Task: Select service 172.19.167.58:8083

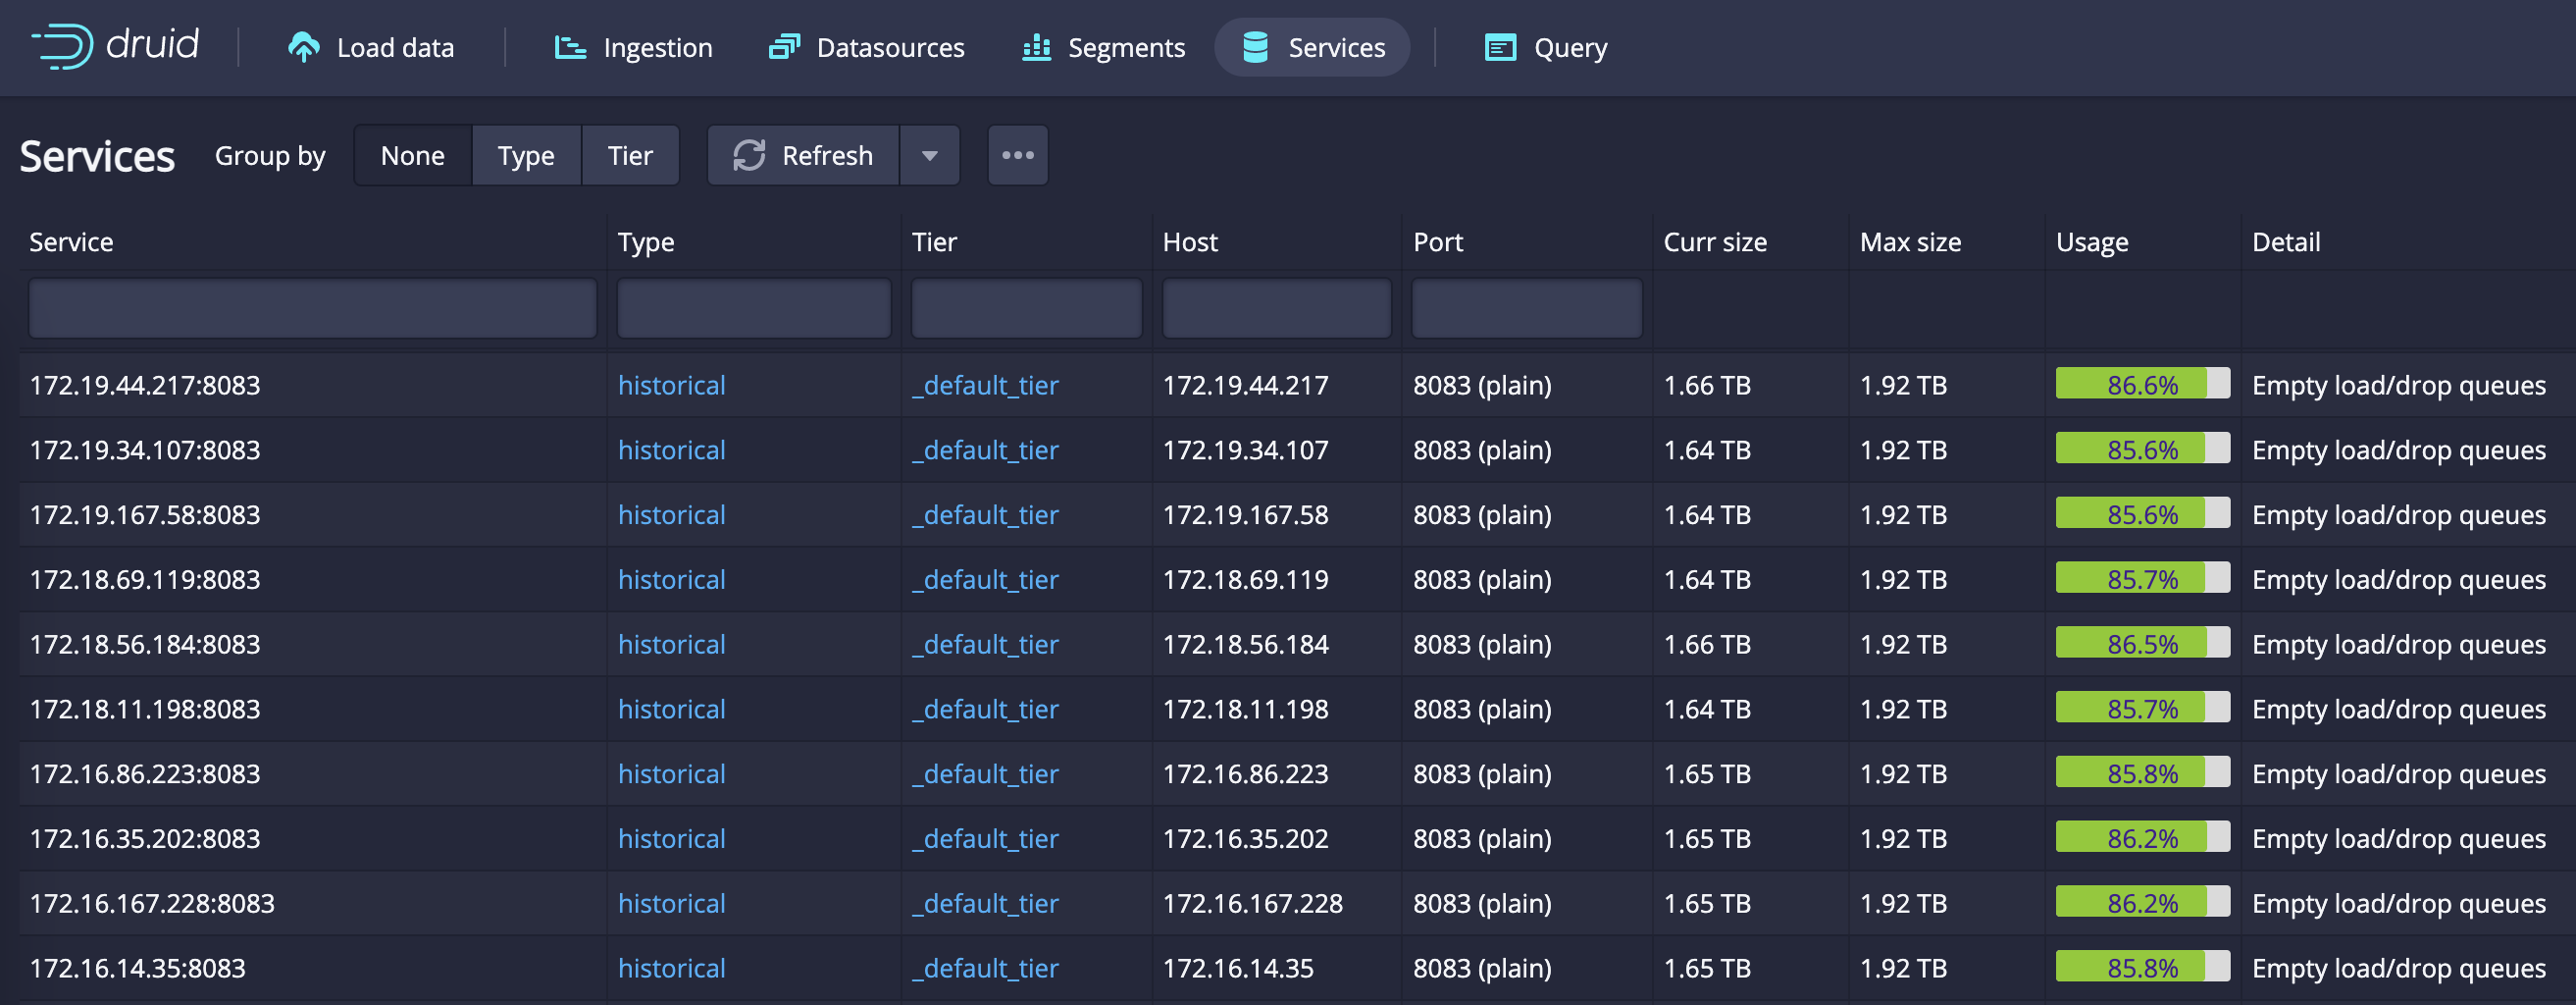Action: click(x=145, y=515)
